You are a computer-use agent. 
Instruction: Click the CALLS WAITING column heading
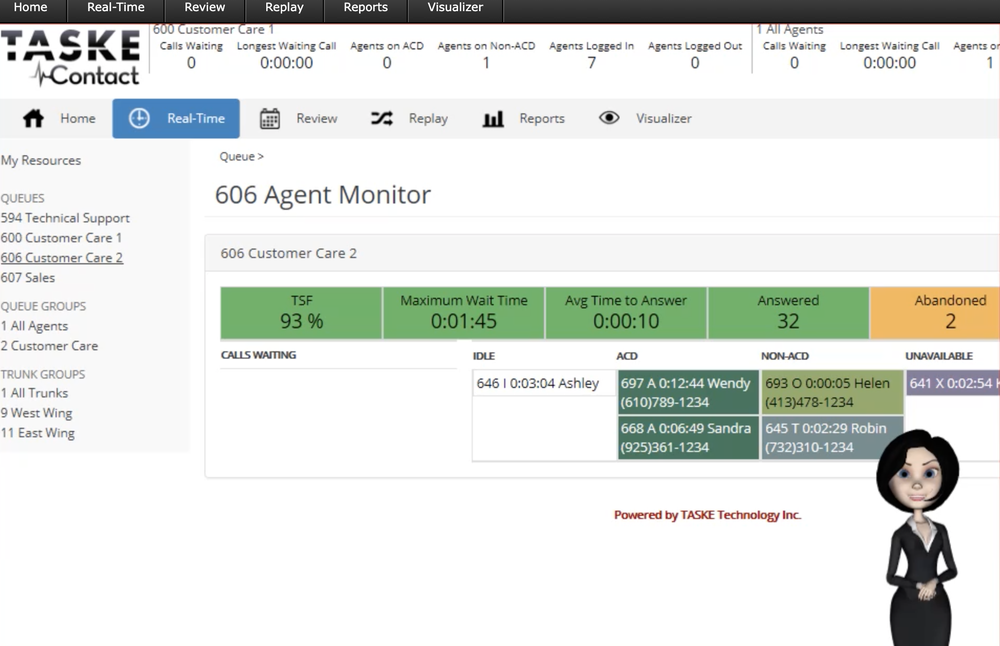coord(258,355)
